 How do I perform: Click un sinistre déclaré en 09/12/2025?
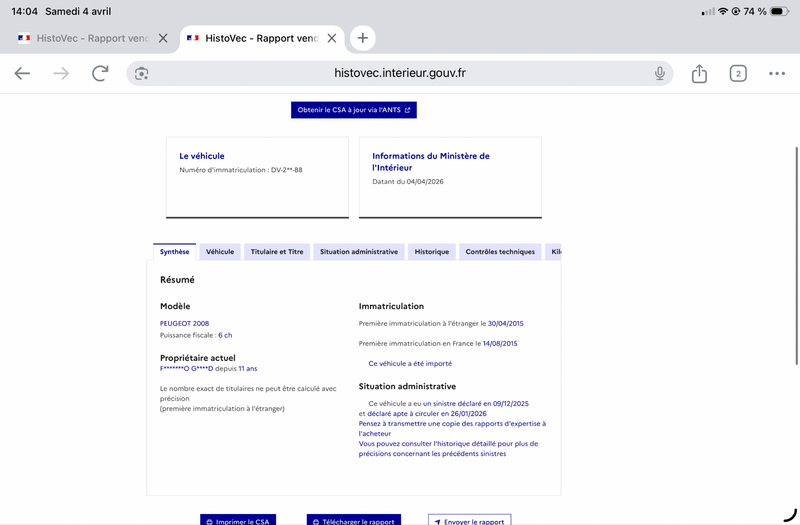coord(476,404)
